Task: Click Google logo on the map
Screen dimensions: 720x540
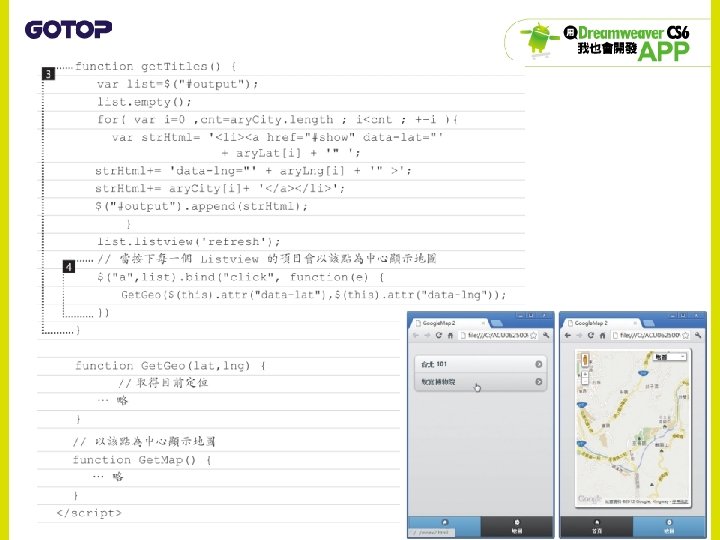Action: point(590,499)
